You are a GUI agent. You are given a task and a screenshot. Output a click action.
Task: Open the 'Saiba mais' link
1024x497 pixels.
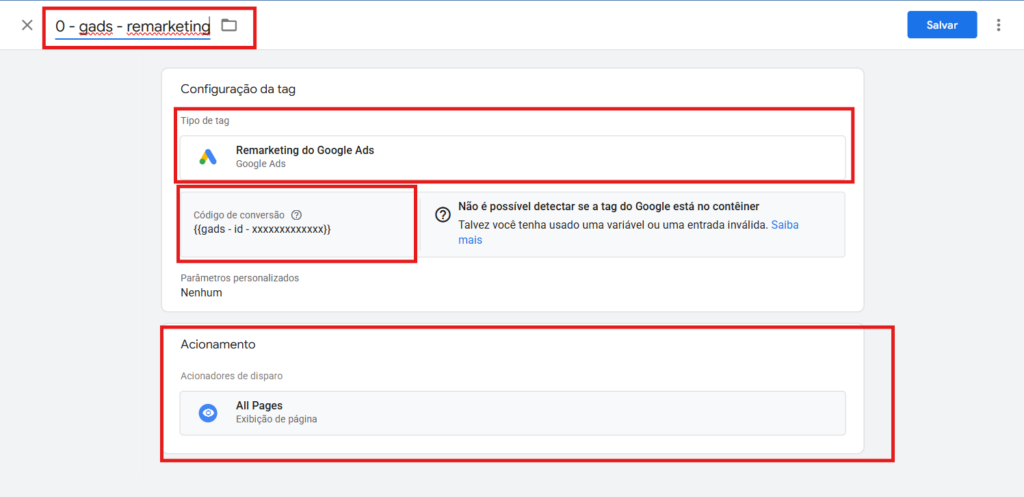(x=628, y=232)
